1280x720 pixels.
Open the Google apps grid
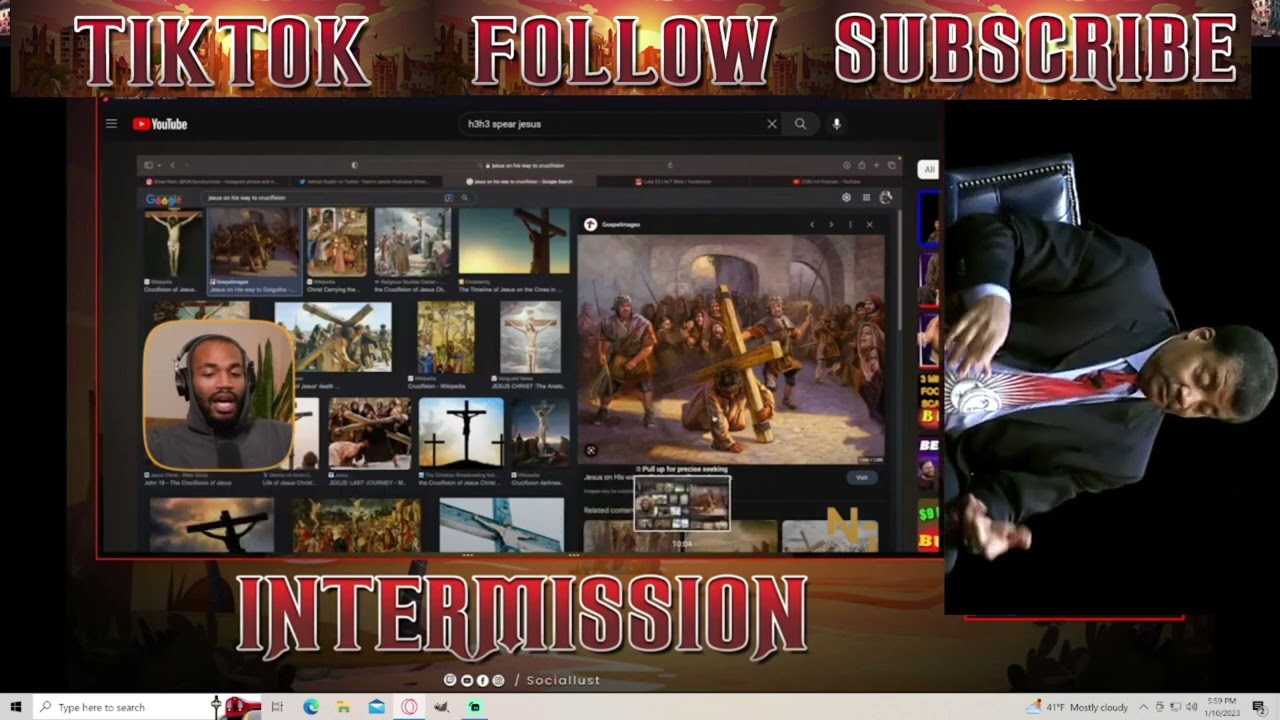(x=866, y=198)
